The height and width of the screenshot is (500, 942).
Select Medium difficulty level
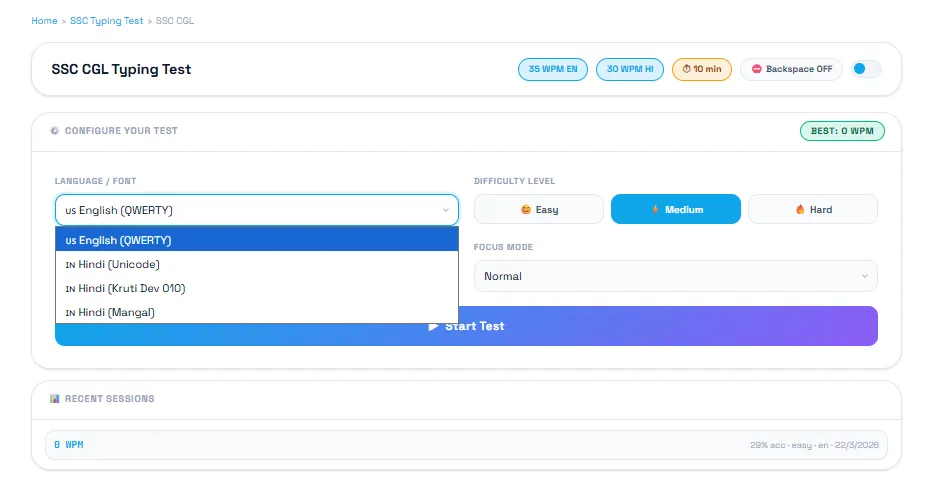coord(675,210)
